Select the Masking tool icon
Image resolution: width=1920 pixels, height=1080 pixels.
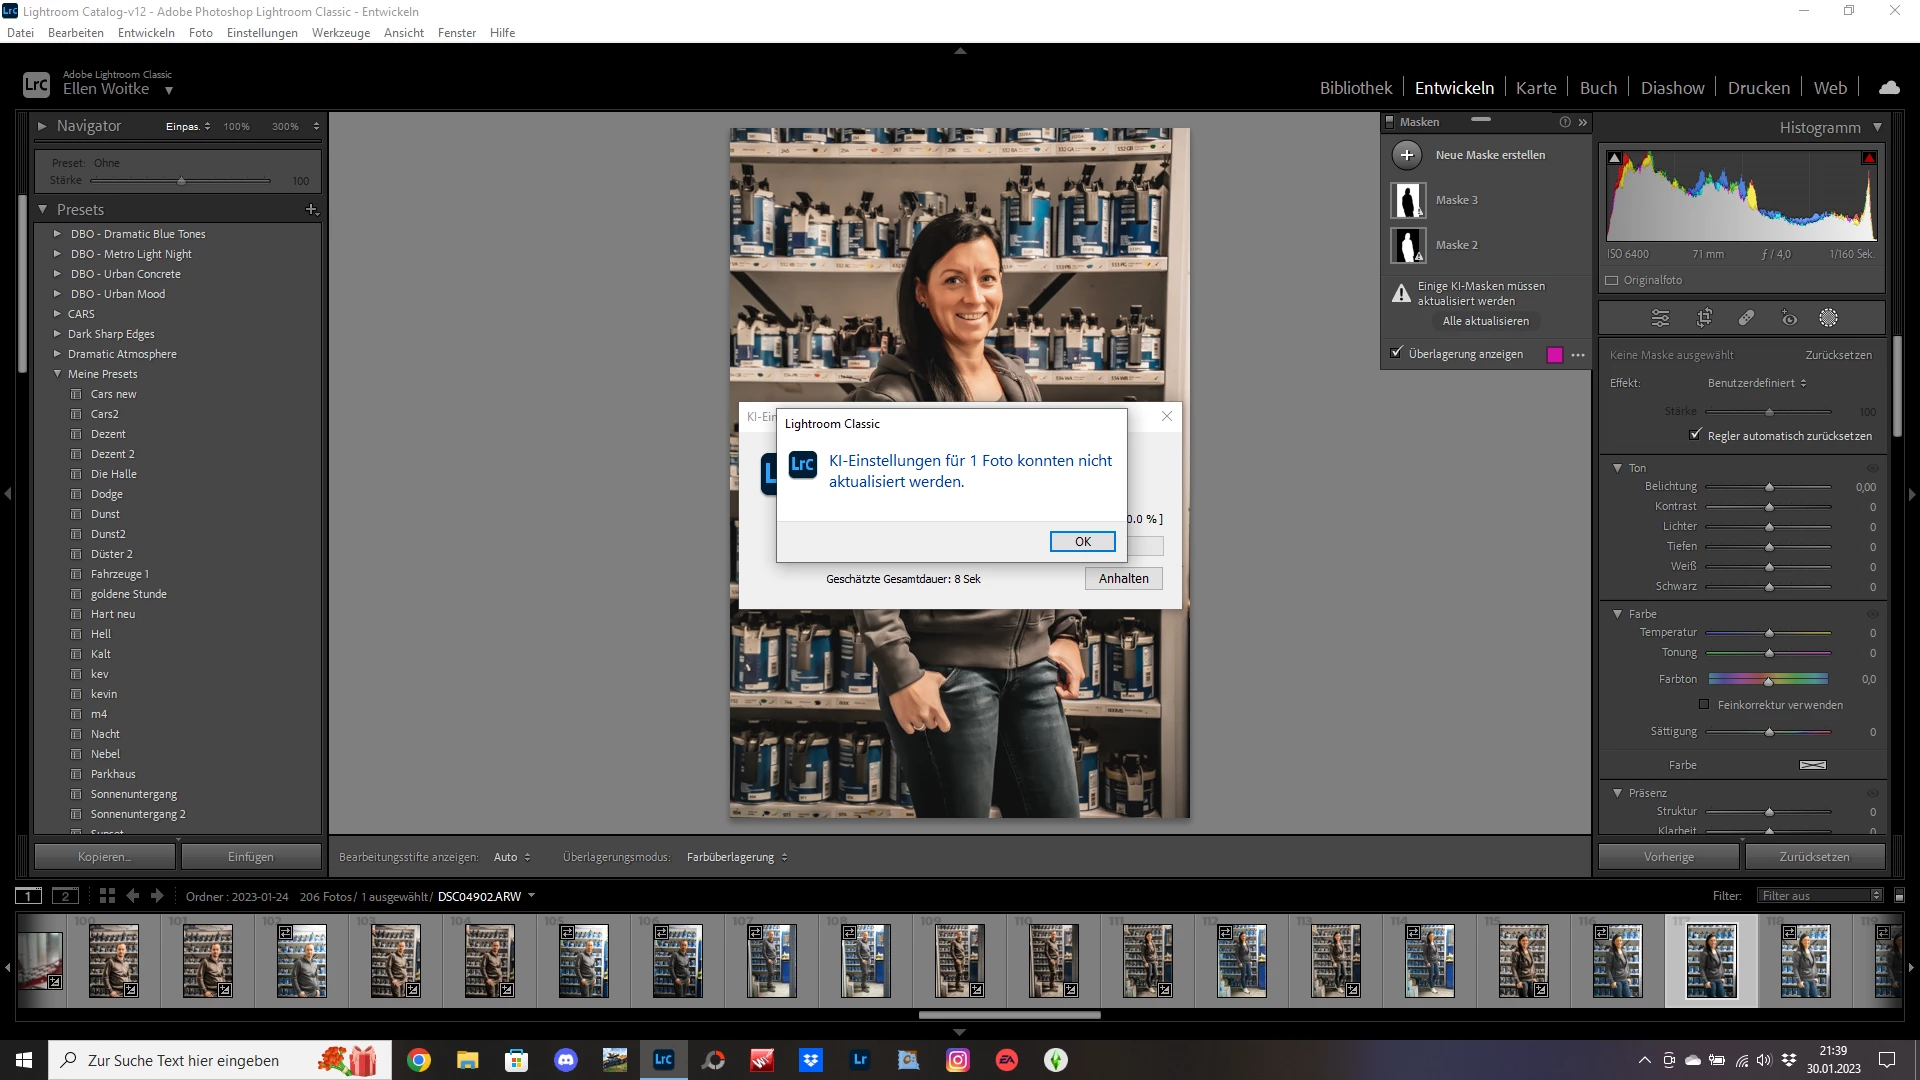1828,318
